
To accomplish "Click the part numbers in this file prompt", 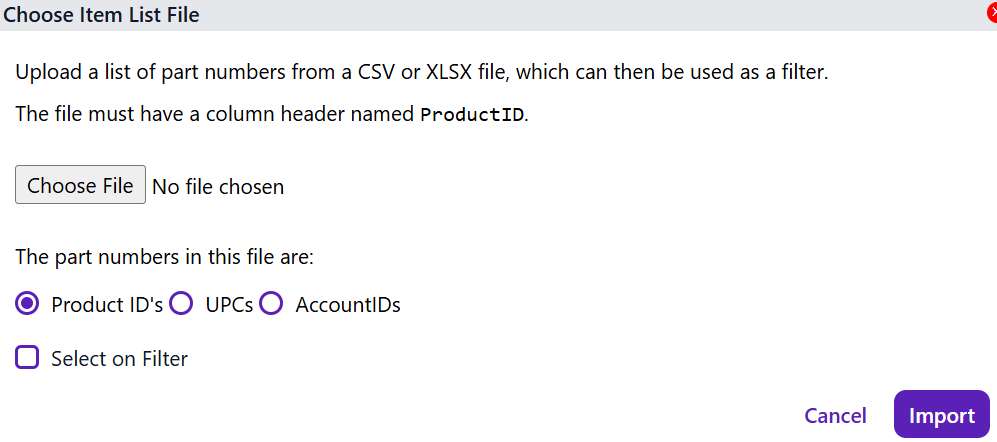I will [165, 257].
